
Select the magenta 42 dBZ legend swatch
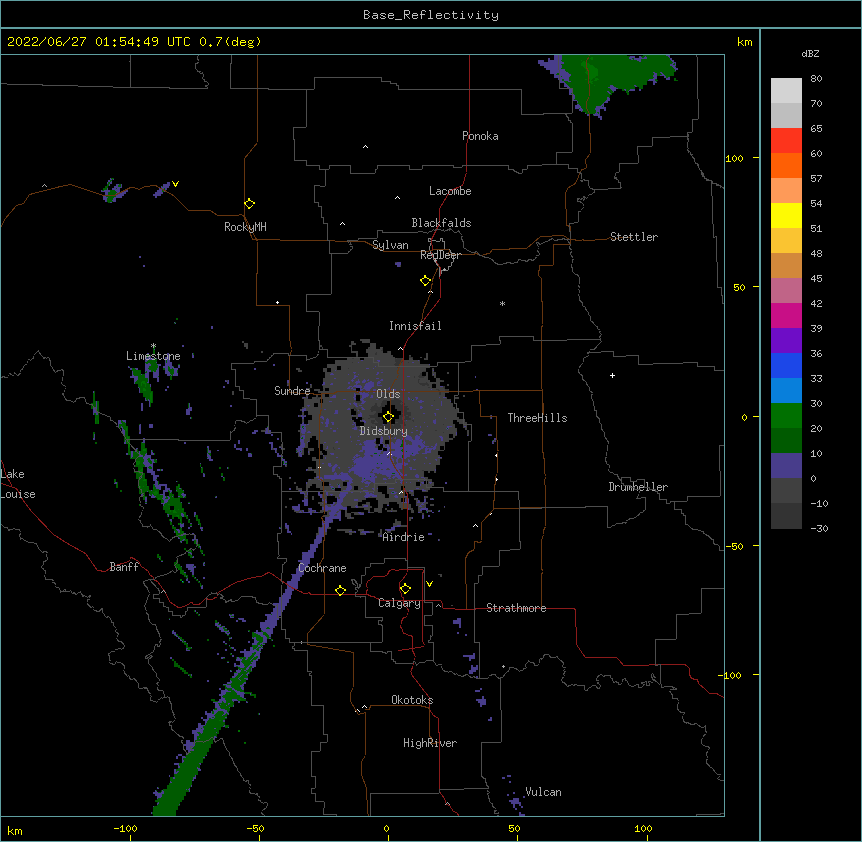click(x=786, y=315)
